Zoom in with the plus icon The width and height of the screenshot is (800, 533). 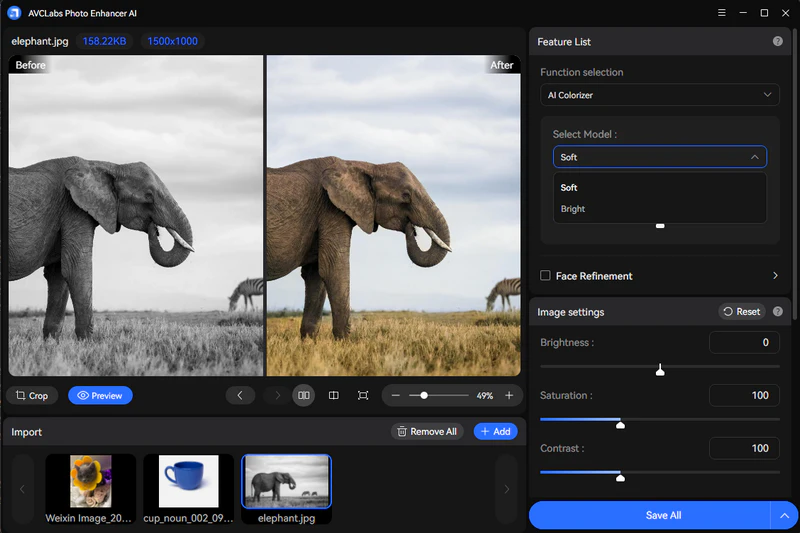coord(509,396)
